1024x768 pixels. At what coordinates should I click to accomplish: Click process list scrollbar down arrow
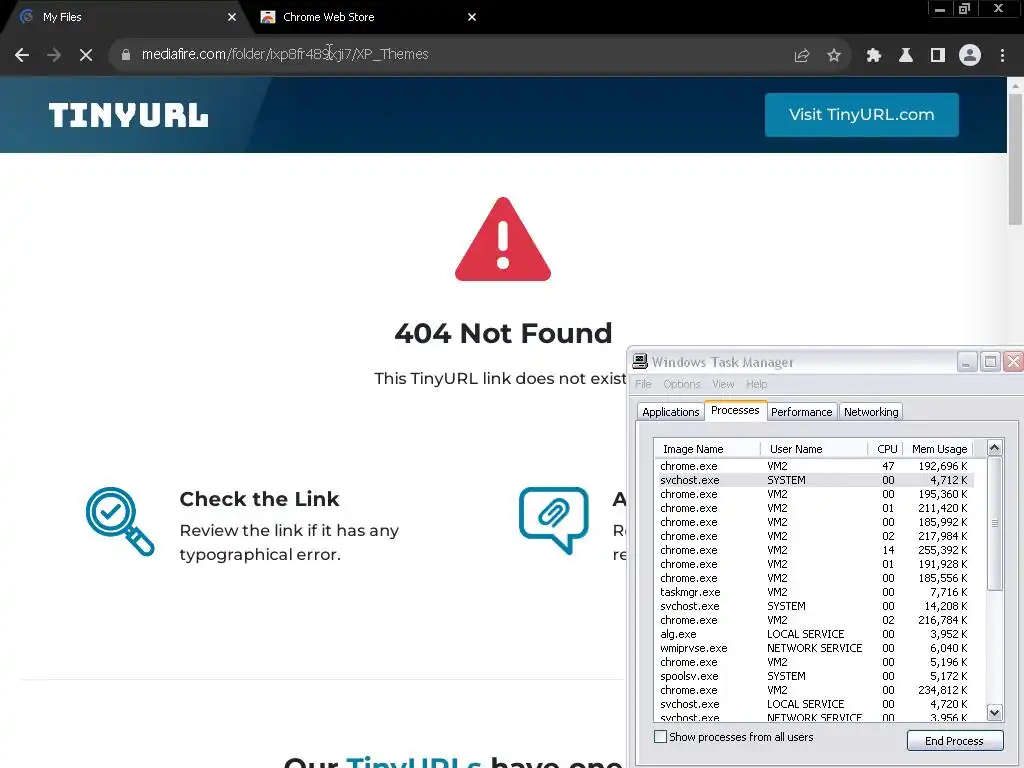point(994,712)
